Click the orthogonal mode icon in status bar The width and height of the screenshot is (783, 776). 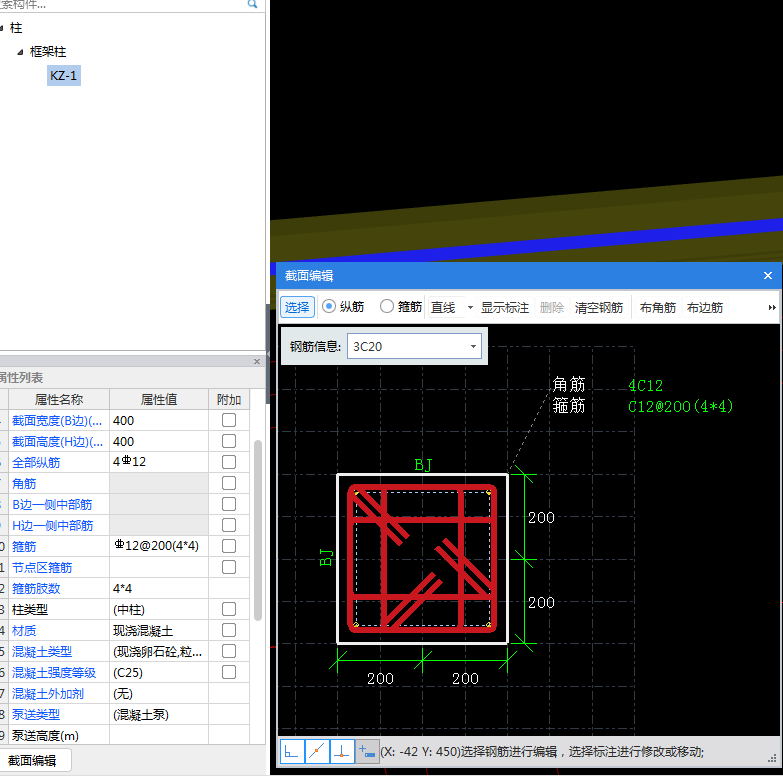(x=292, y=752)
